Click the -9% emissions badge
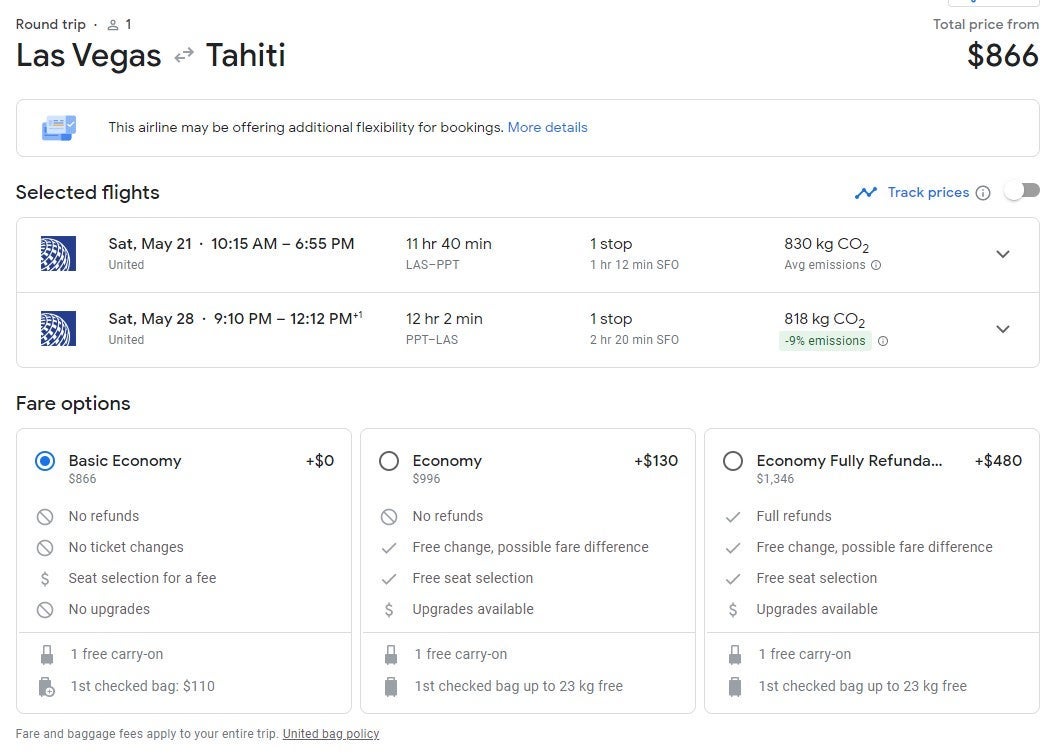Image resolution: width=1054 pixels, height=756 pixels. [x=825, y=341]
